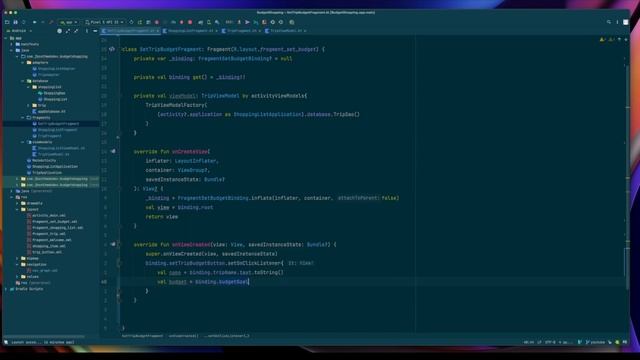Click the onViewCreated method name
This screenshot has width=640, height=360.
pyautogui.click(x=191, y=244)
